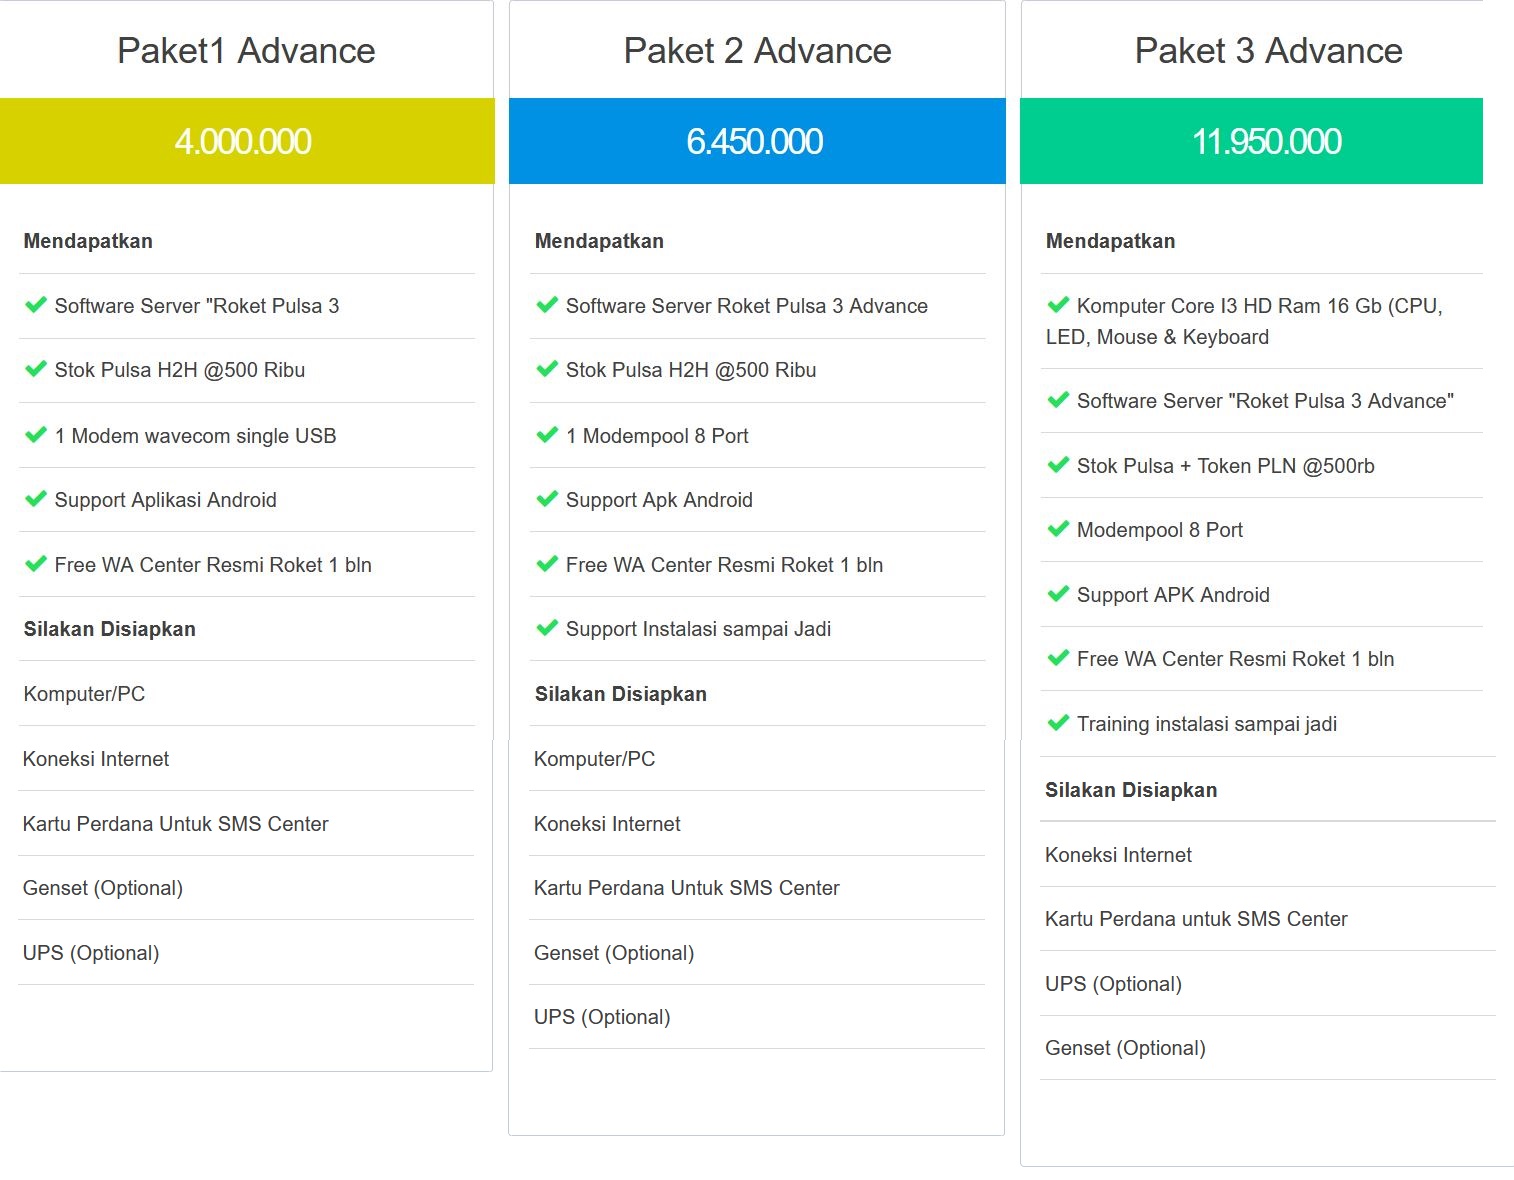
Task: Click the green 11.950.000 price banner
Action: (x=1251, y=141)
